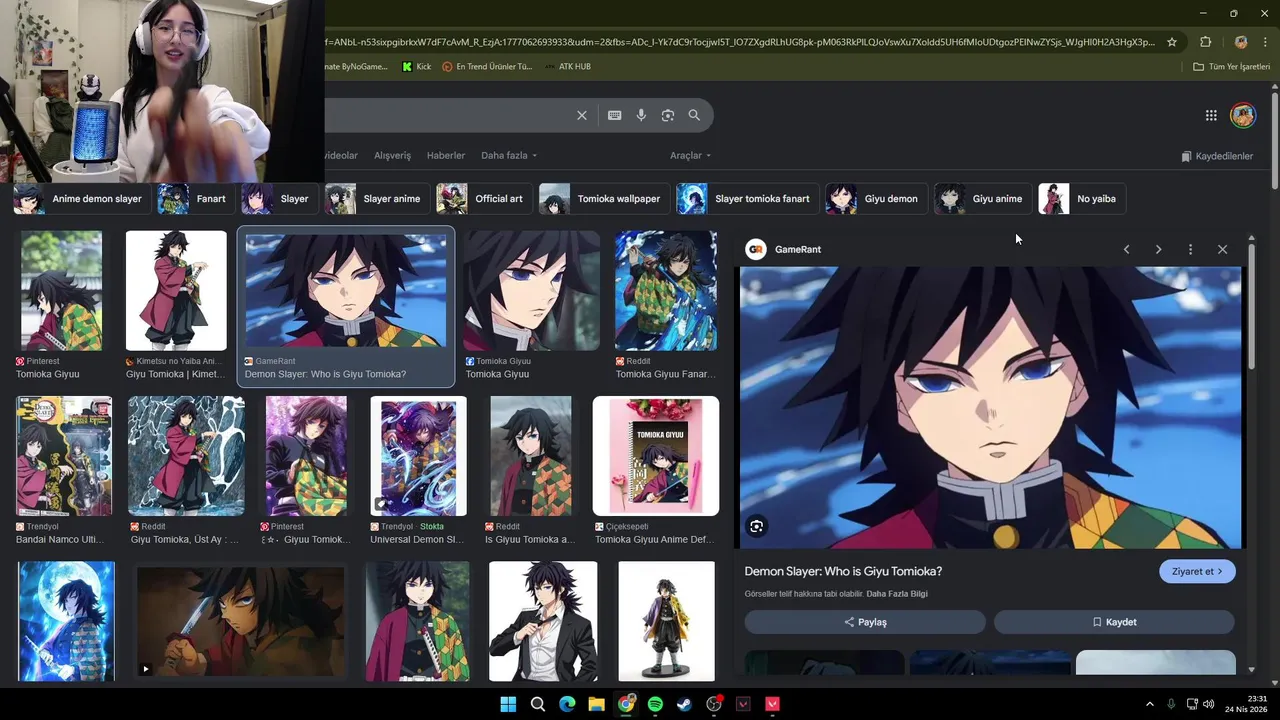Open File Explorer from taskbar

(x=596, y=704)
